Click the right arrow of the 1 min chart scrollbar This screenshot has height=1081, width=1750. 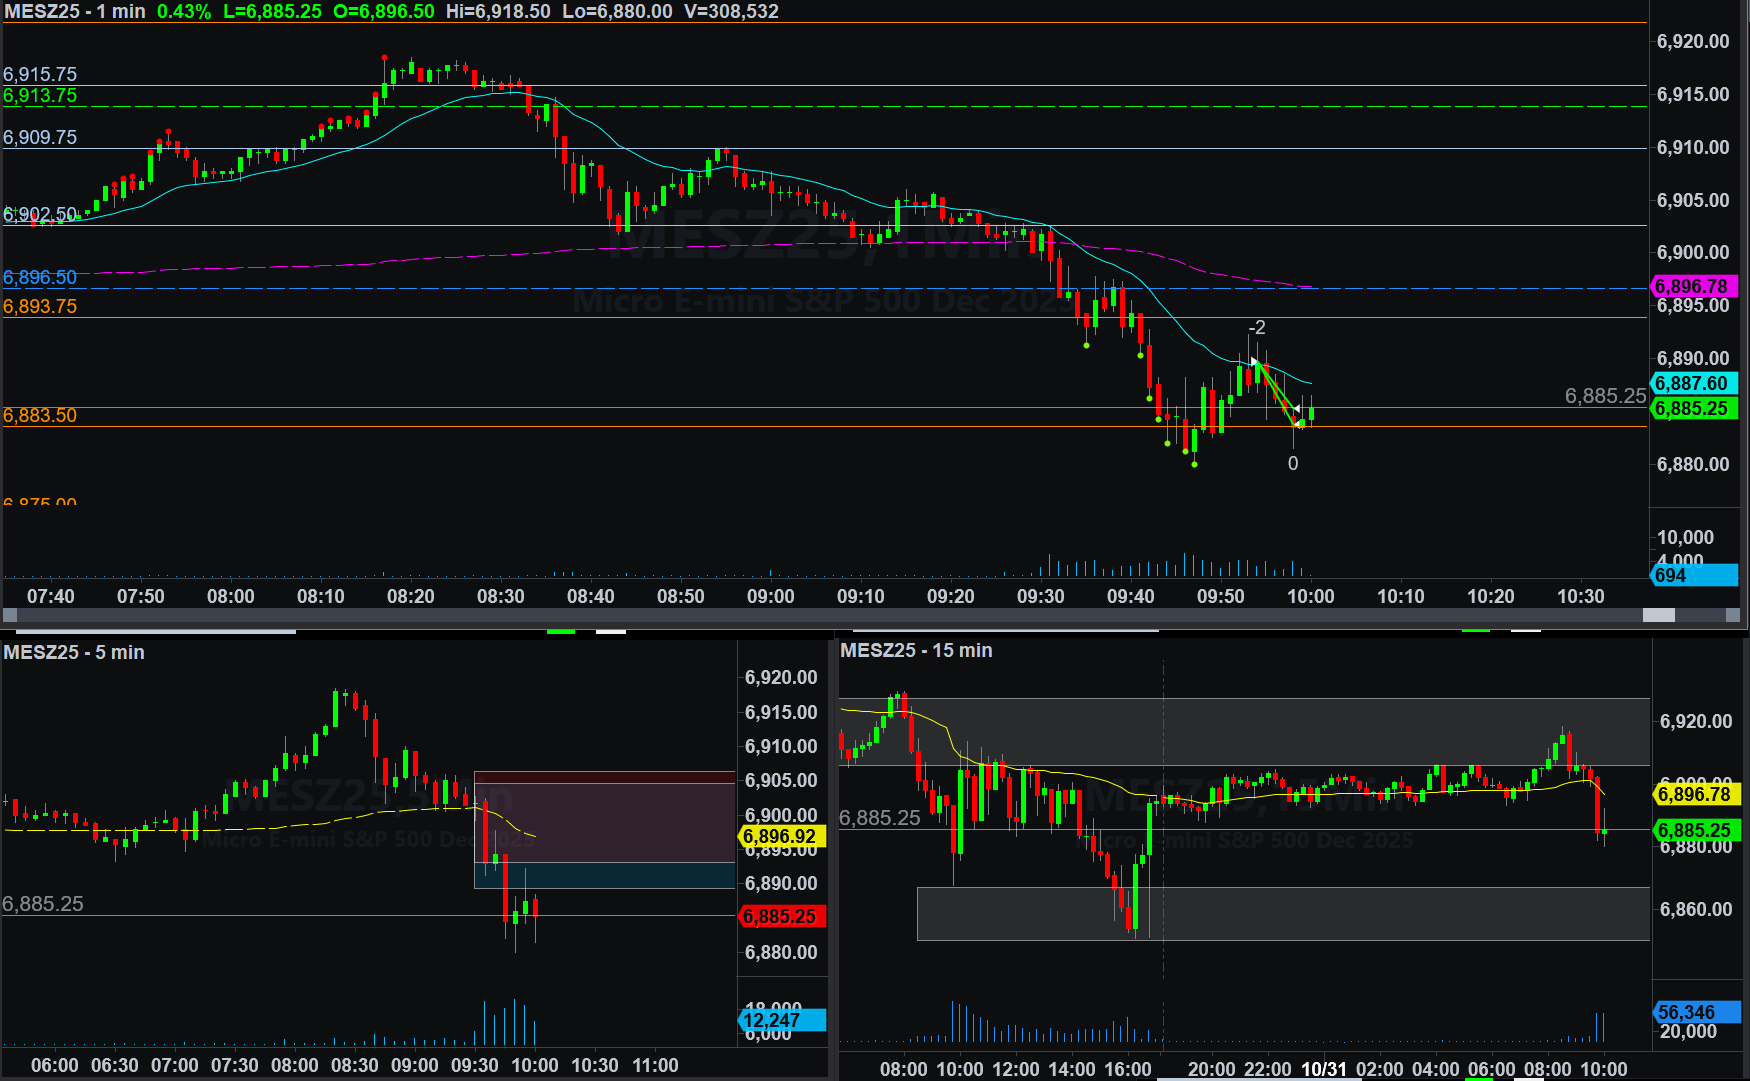[x=1733, y=615]
